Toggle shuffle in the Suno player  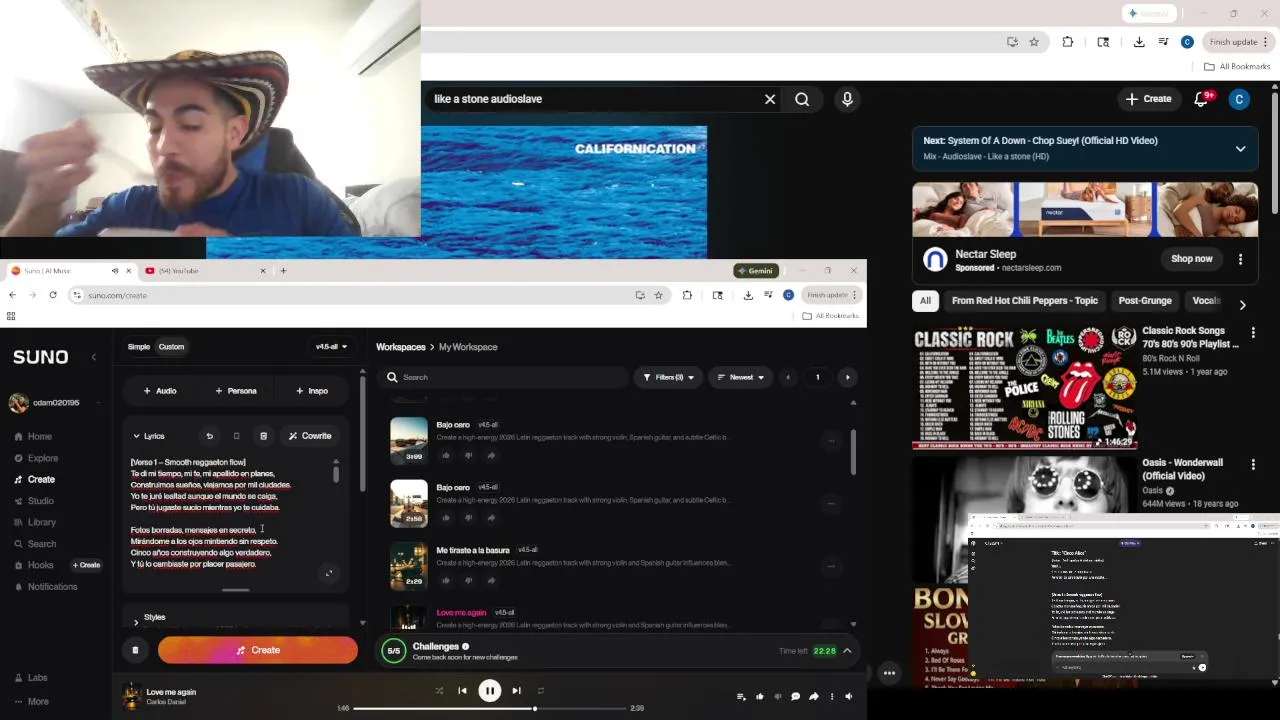tap(439, 690)
